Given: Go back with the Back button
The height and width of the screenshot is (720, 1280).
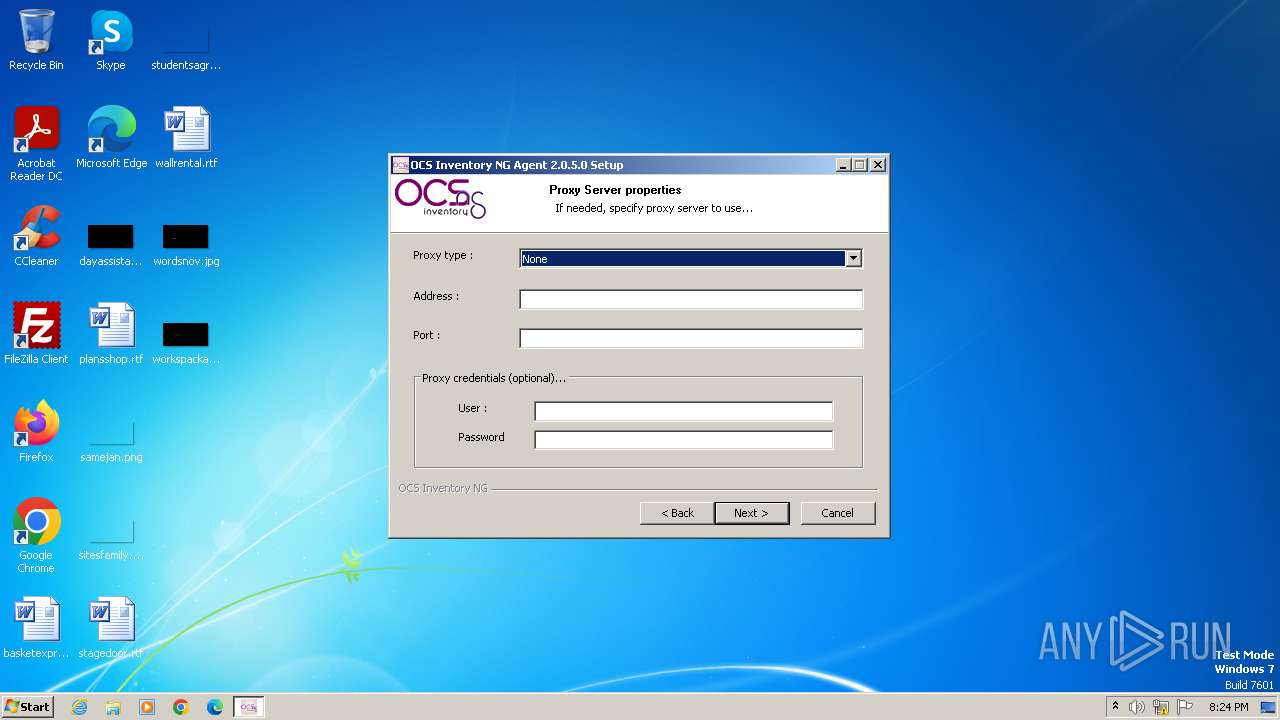Looking at the screenshot, I should (x=677, y=513).
